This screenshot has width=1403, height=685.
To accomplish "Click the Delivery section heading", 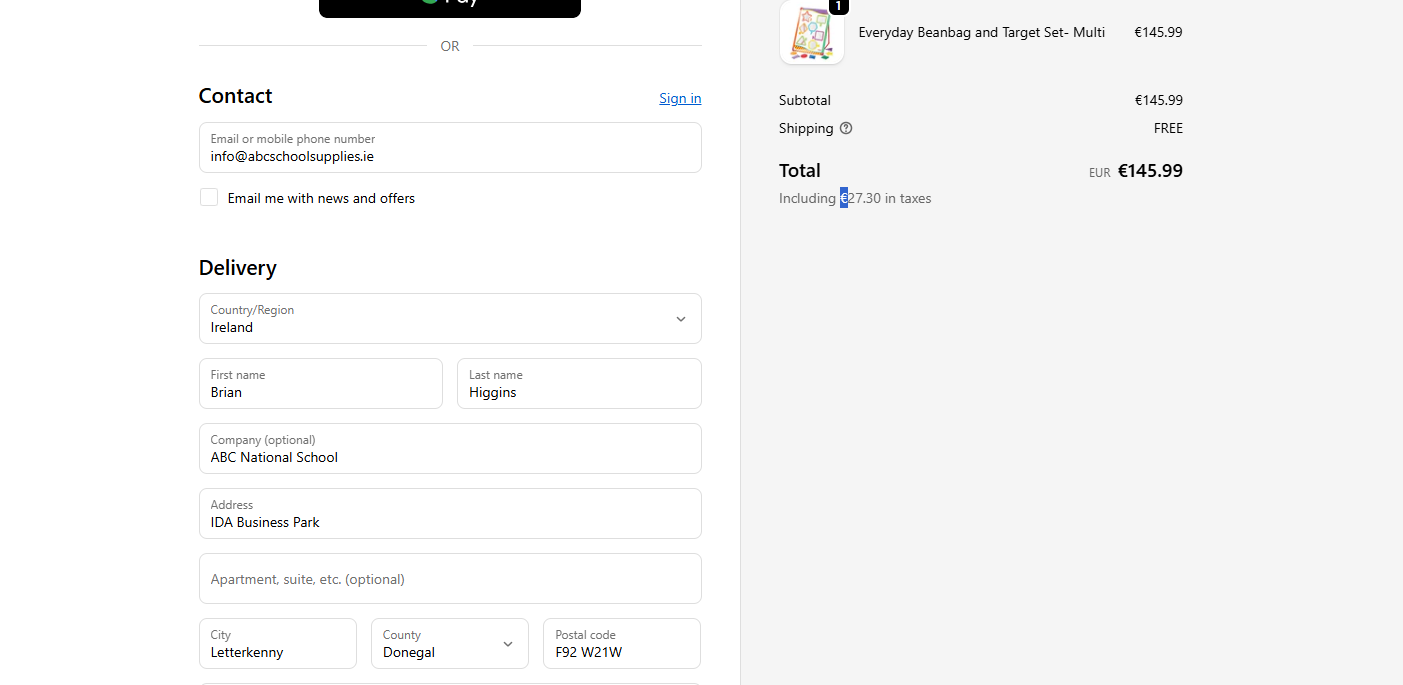I will click(x=238, y=268).
